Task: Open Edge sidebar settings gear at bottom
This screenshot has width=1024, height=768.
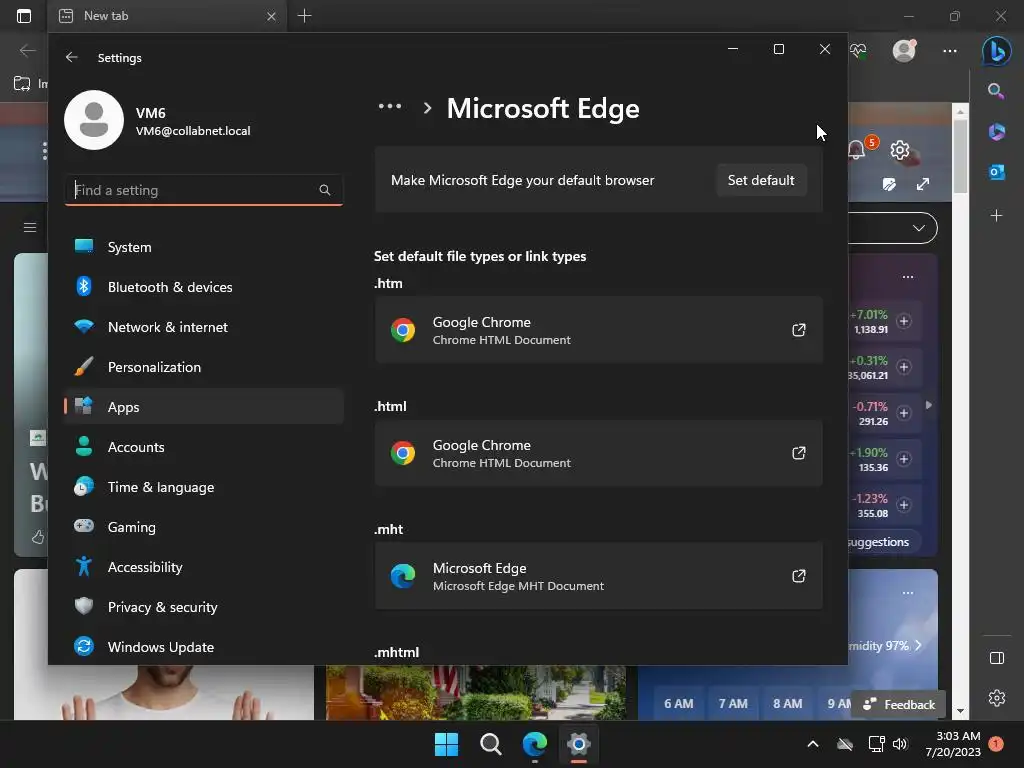Action: [997, 697]
